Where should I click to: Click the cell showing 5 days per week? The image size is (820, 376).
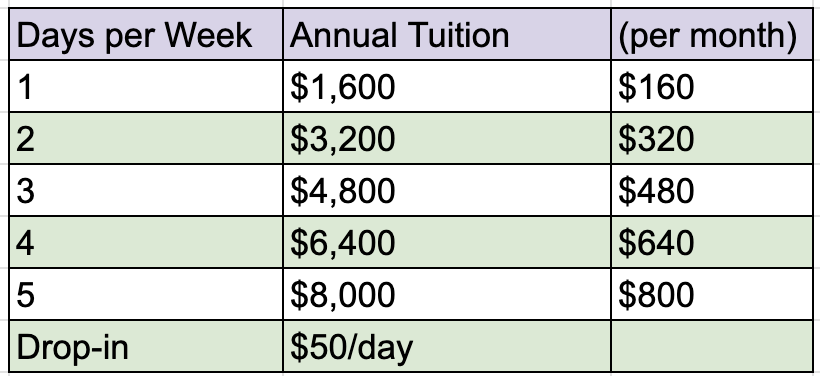146,294
